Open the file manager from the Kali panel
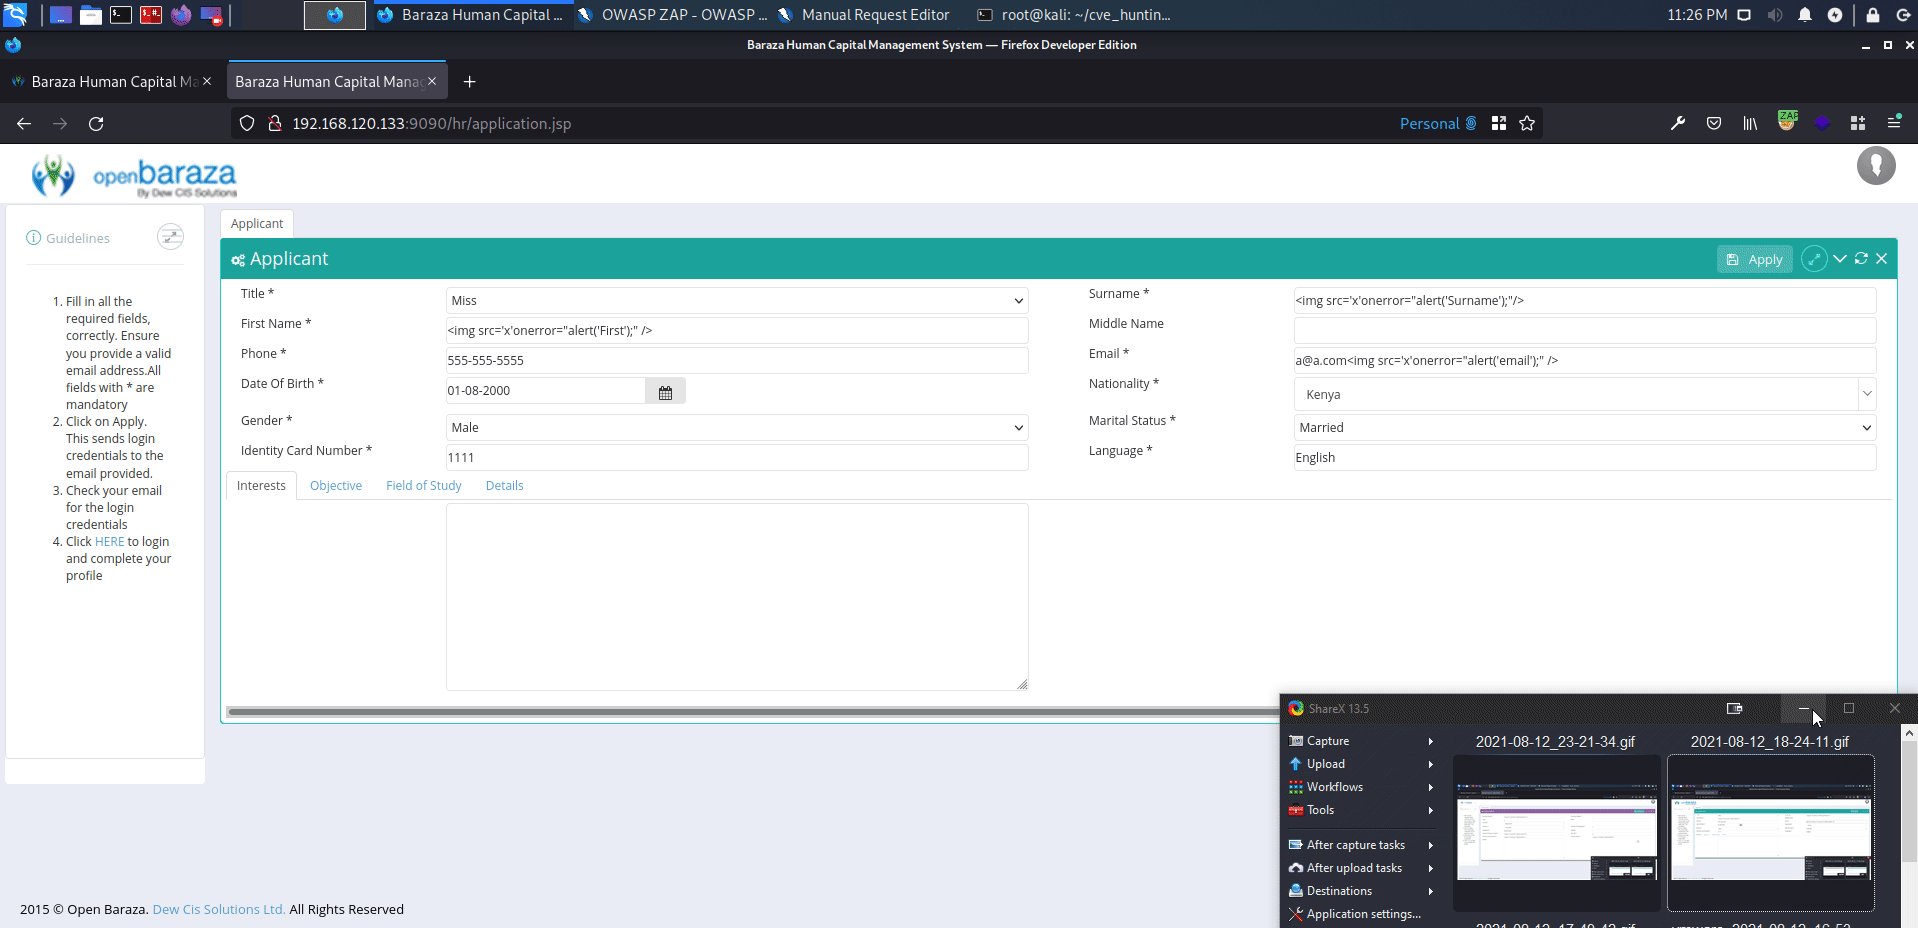 (91, 15)
